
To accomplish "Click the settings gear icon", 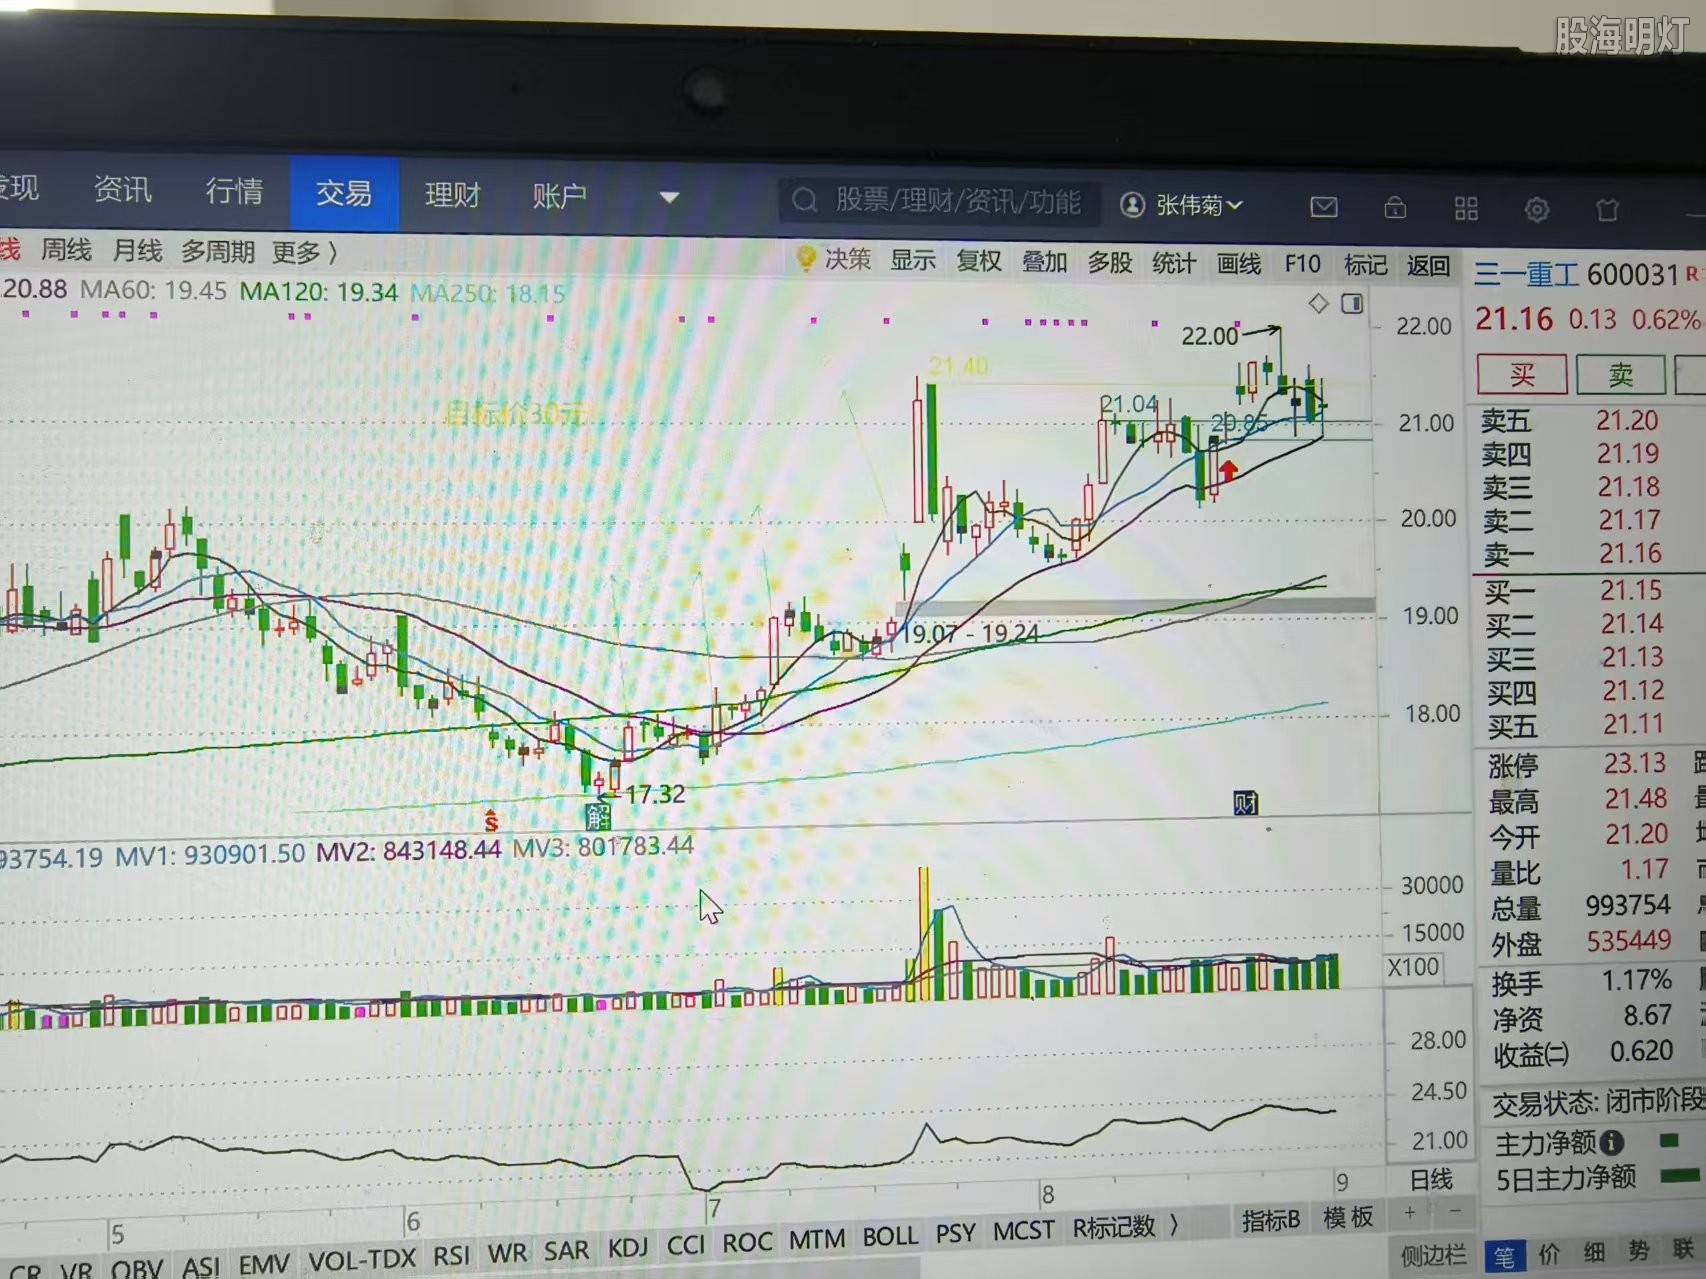I will tap(1536, 210).
